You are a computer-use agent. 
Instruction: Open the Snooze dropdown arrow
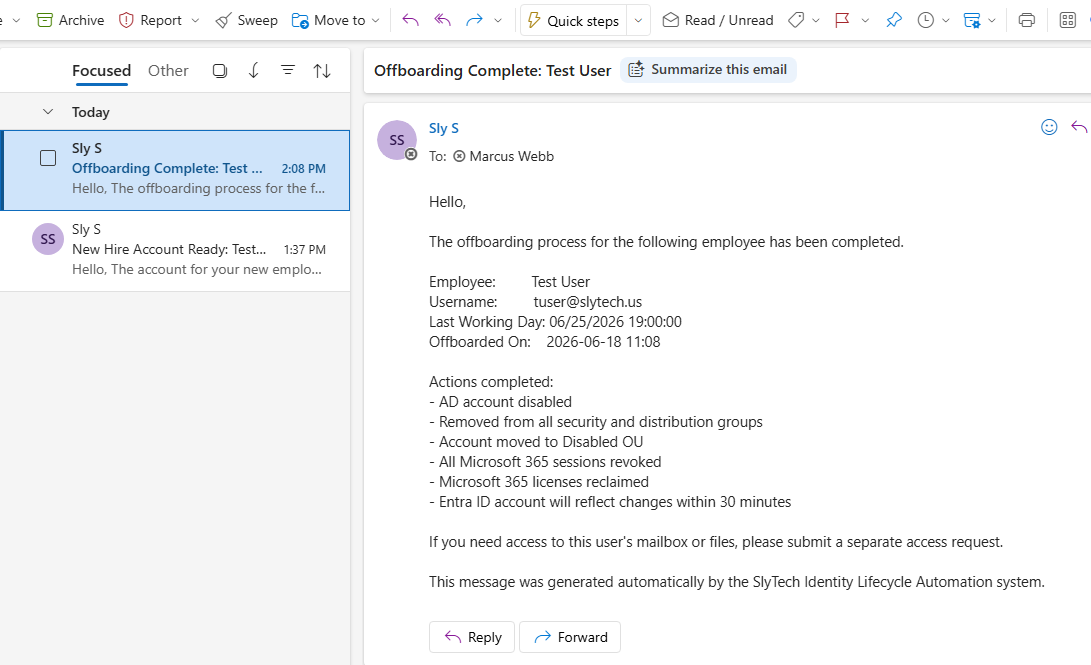coord(946,20)
